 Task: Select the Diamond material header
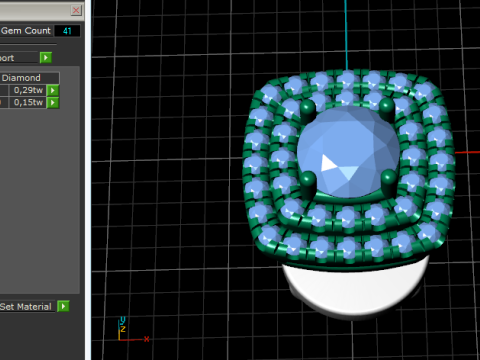tap(29, 78)
